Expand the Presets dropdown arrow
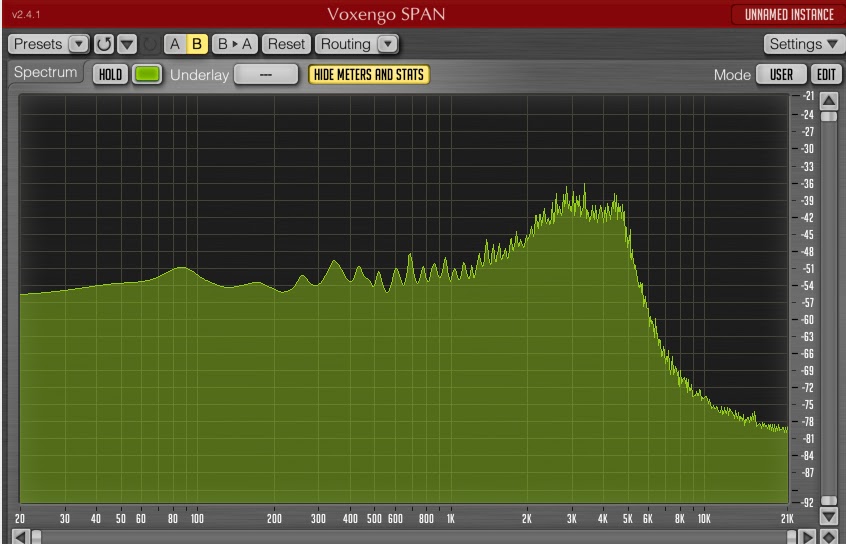This screenshot has height=544, width=846. pyautogui.click(x=79, y=44)
